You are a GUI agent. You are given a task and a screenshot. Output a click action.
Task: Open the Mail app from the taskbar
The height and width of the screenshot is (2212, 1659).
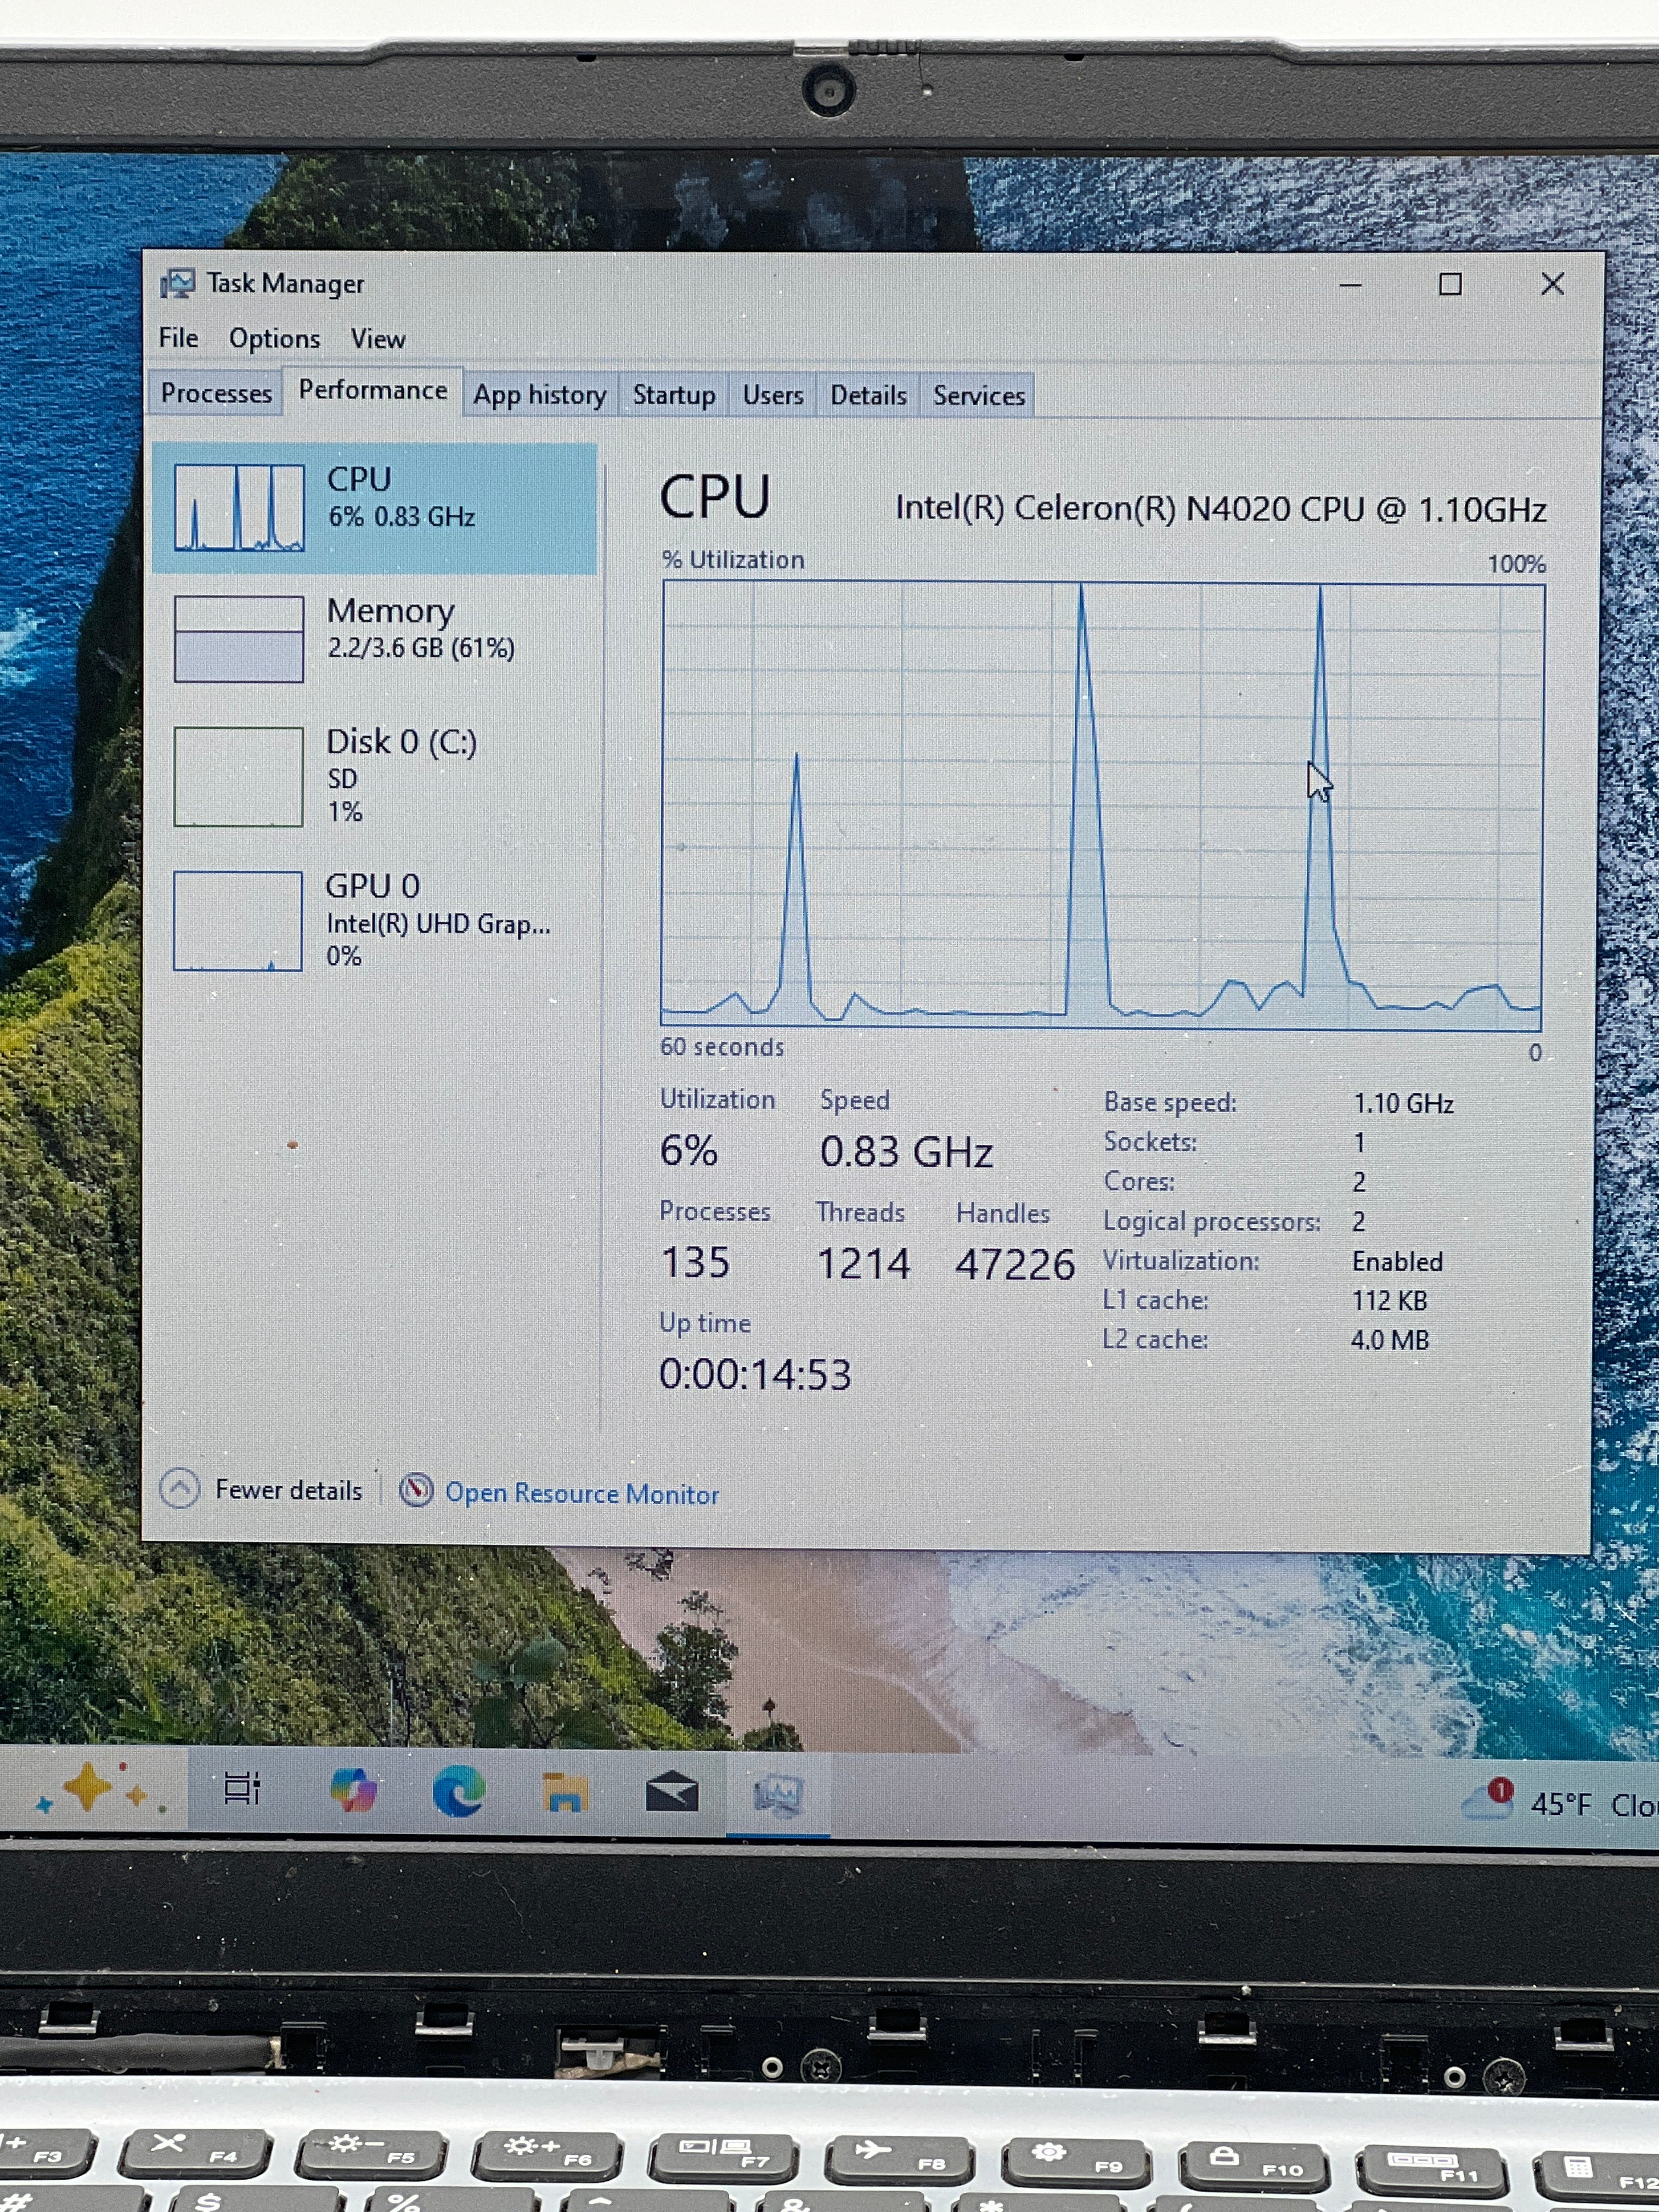click(x=672, y=1792)
